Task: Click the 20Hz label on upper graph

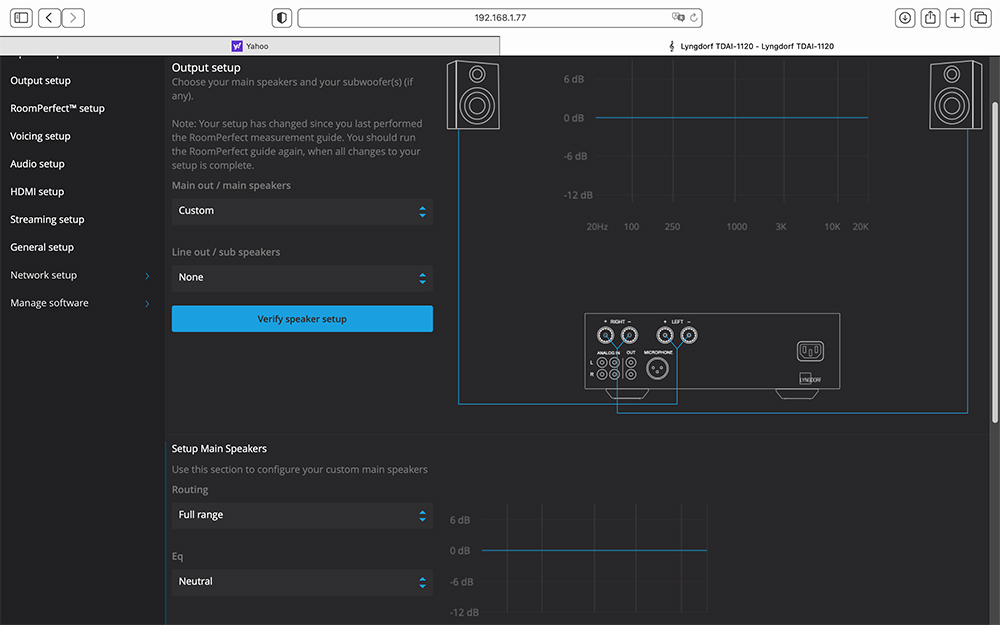Action: [597, 227]
